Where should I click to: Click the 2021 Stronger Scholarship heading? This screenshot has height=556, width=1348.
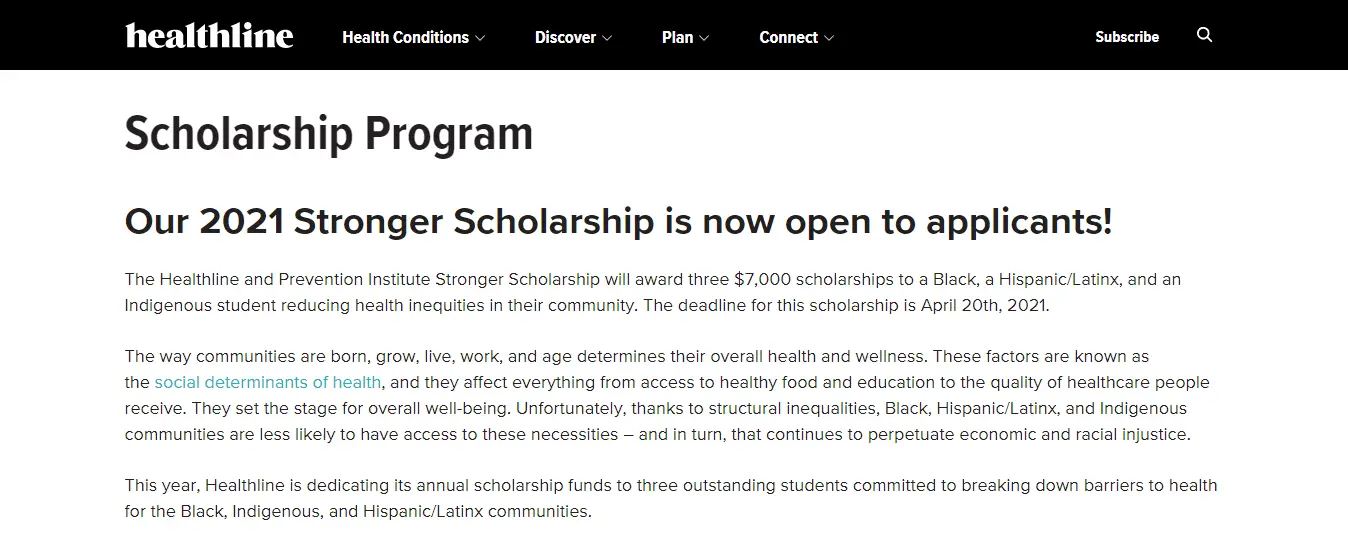point(617,222)
